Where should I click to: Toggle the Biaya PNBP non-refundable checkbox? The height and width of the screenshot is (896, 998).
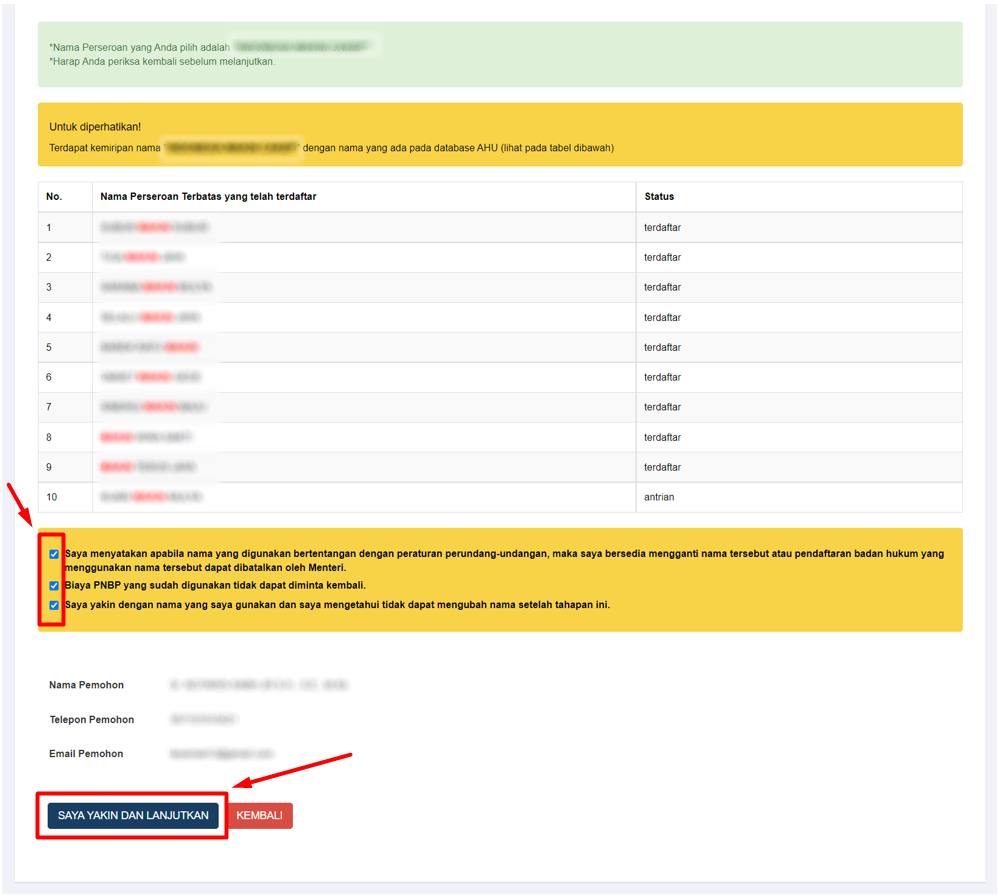(x=54, y=586)
